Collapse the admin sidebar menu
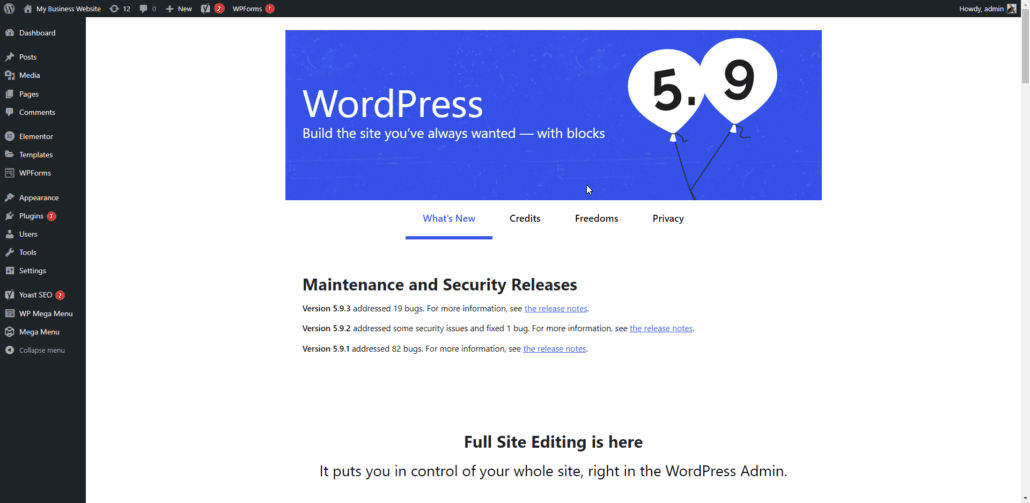The width and height of the screenshot is (1030, 503). [35, 351]
